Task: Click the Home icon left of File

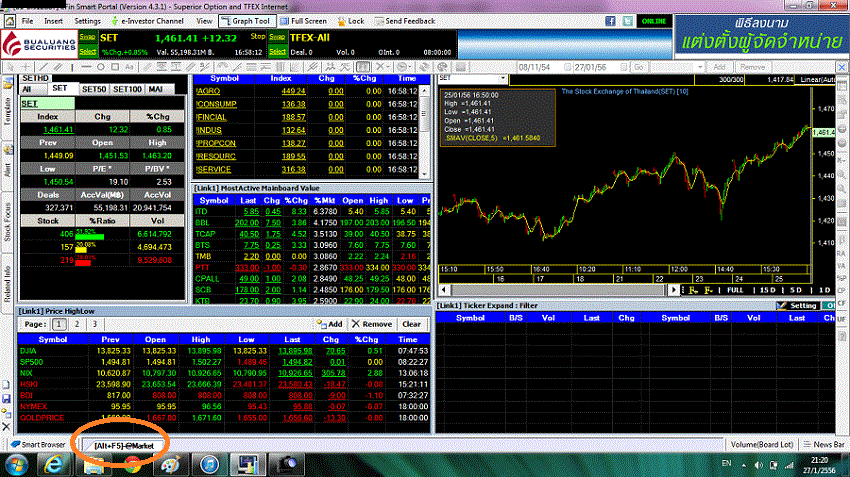Action: point(10,21)
